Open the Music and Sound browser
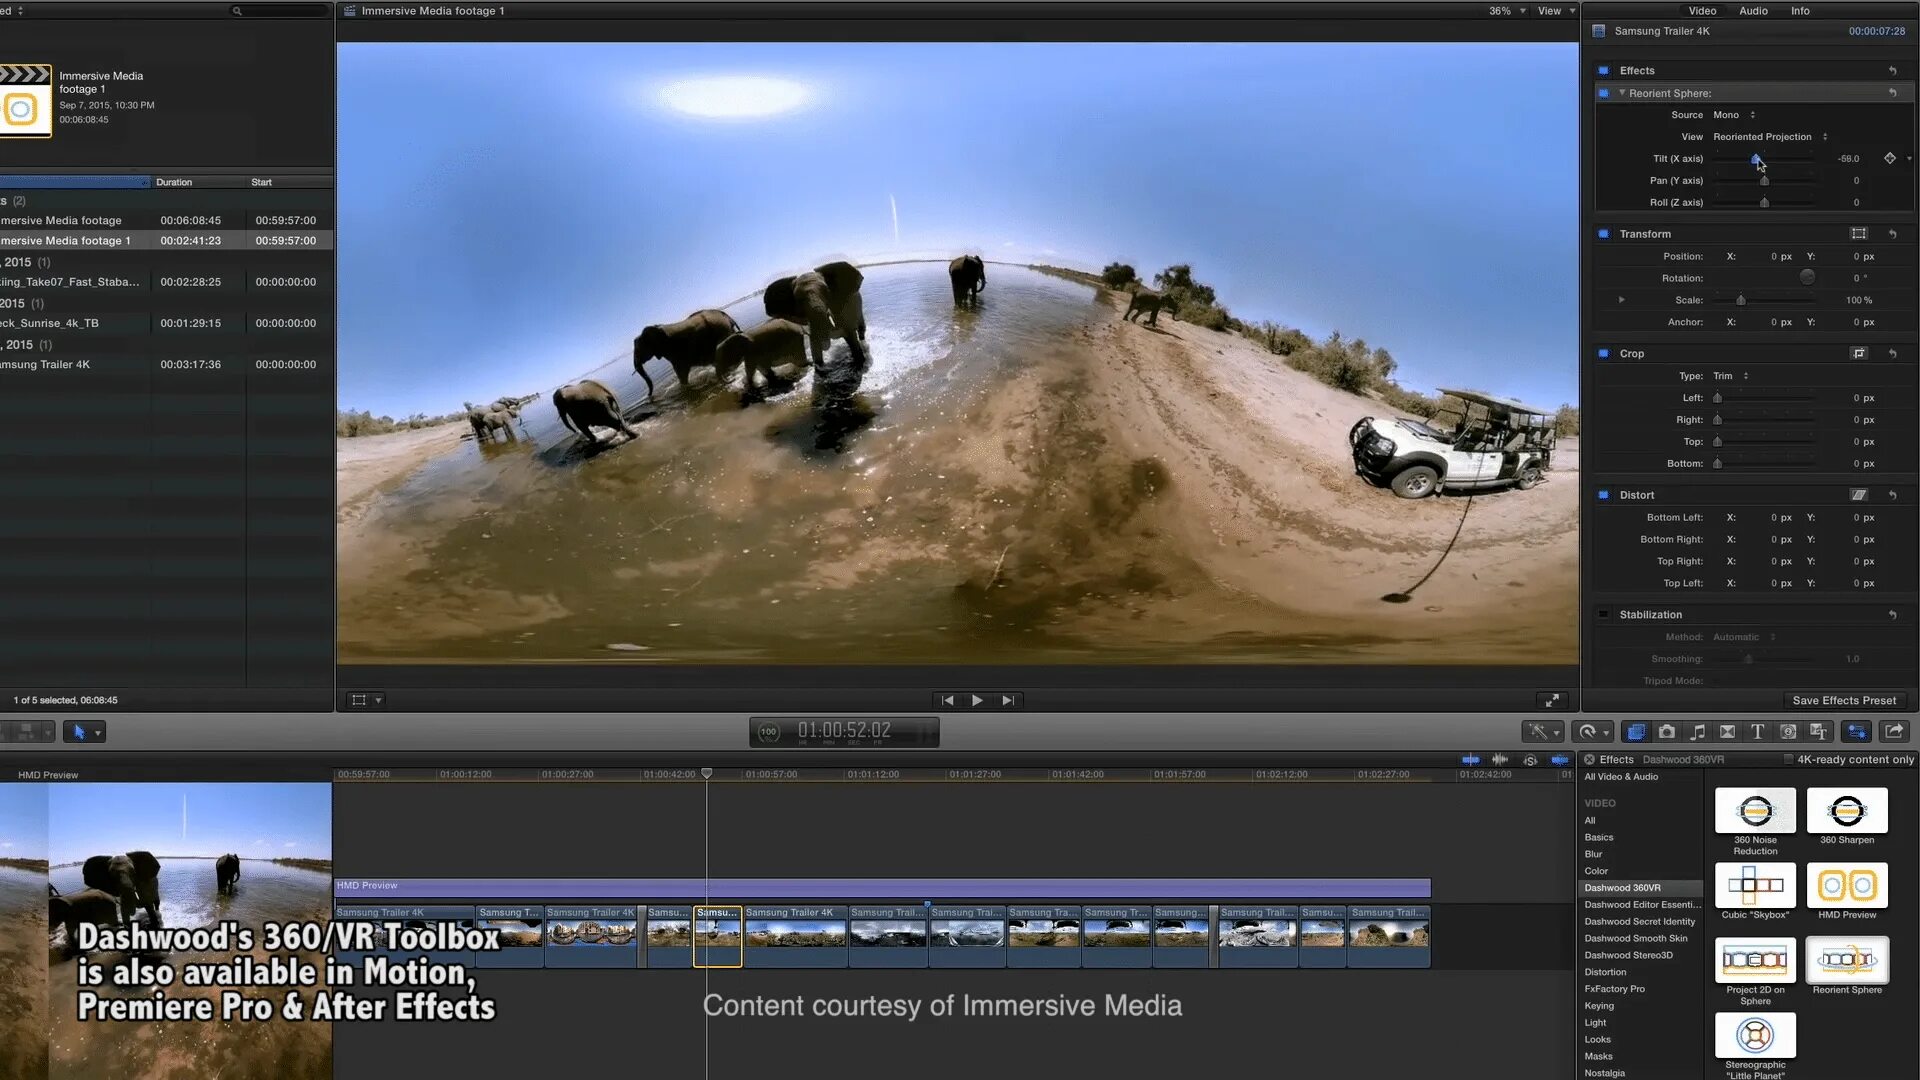 coord(1697,732)
